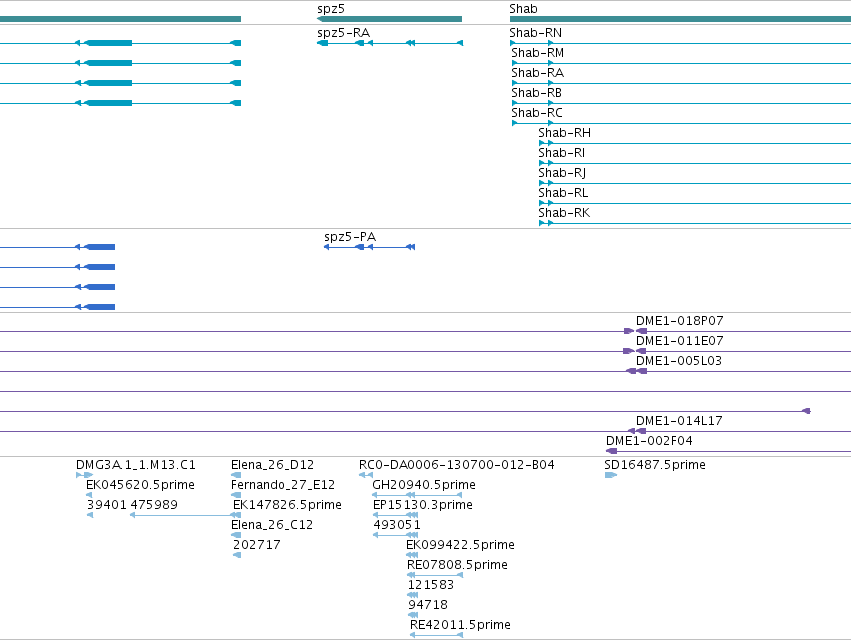Screen dimensions: 851x640
Task: Select the spz5-RA transcript glyph line
Action: pyautogui.click(x=390, y=43)
